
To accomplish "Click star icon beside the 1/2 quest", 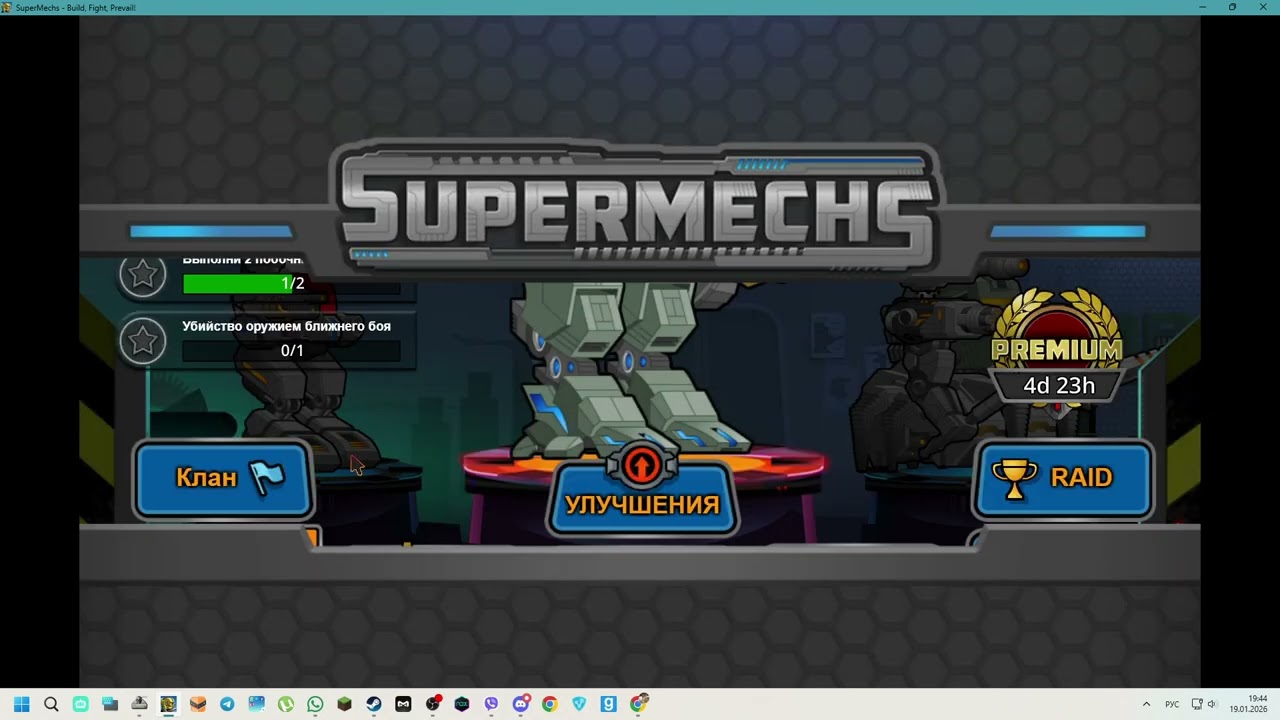I will pyautogui.click(x=143, y=274).
